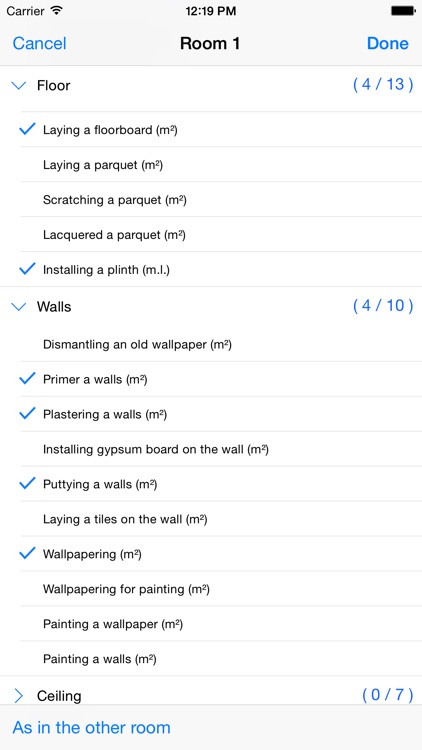Tap the Walls count (4 / 10)

(x=383, y=306)
